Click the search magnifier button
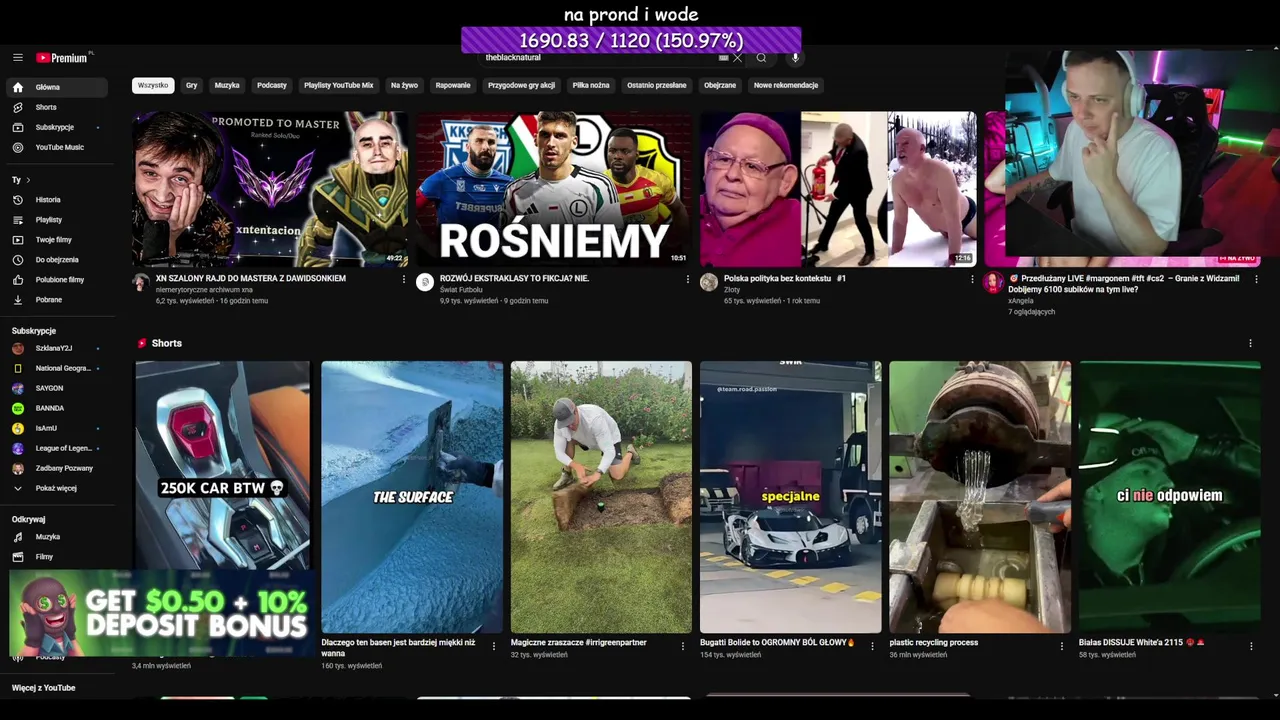This screenshot has width=1280, height=720. coord(761,58)
